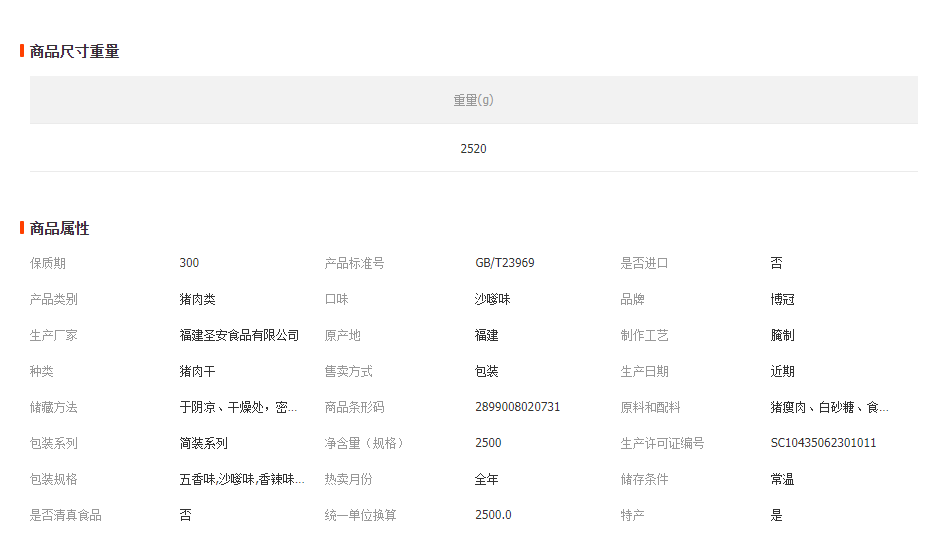The height and width of the screenshot is (539, 932).
Task: Click the 重量(g) table column header
Action: [x=473, y=100]
